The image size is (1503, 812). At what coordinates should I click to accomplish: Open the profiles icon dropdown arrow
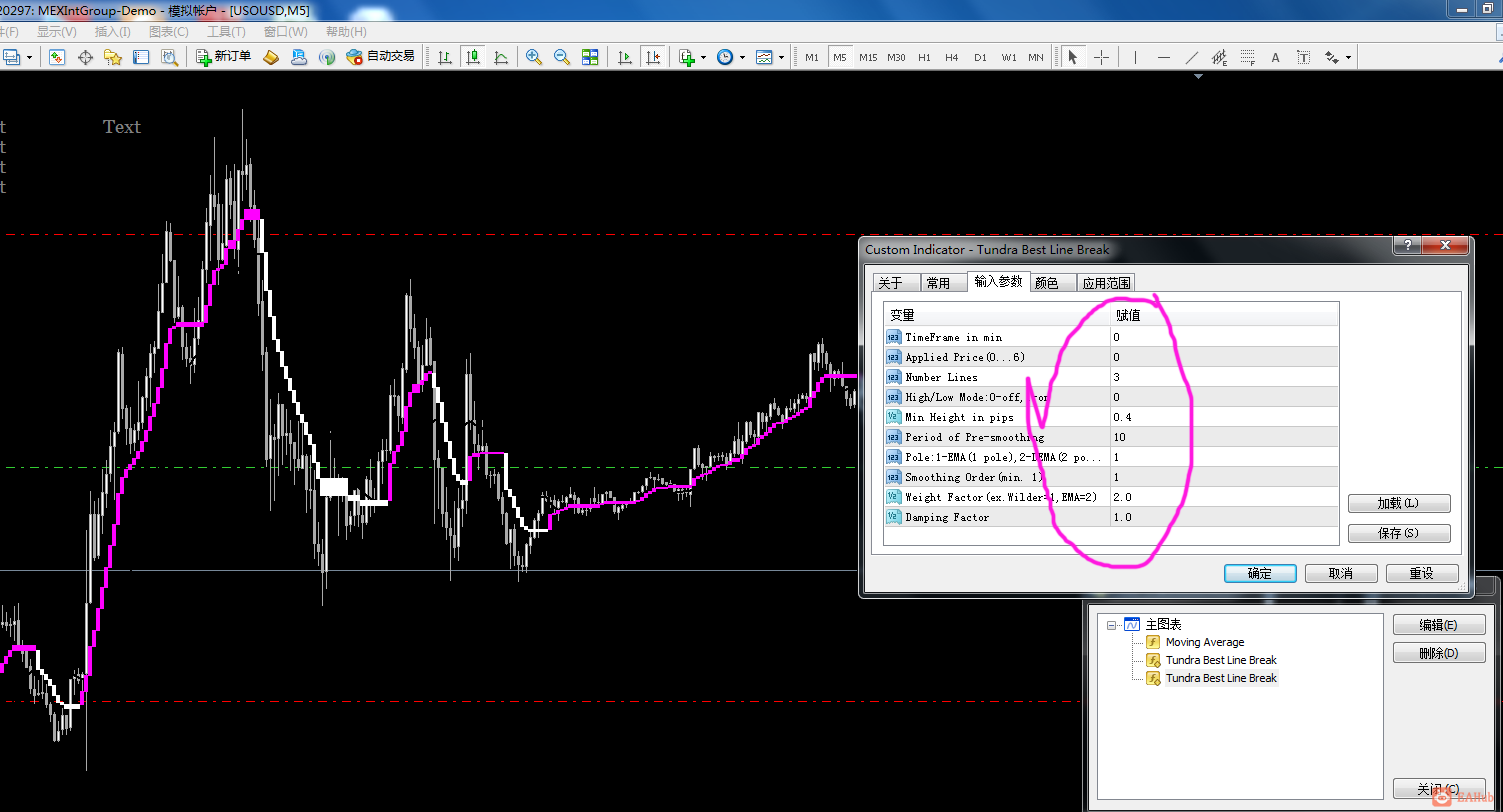pyautogui.click(x=29, y=57)
